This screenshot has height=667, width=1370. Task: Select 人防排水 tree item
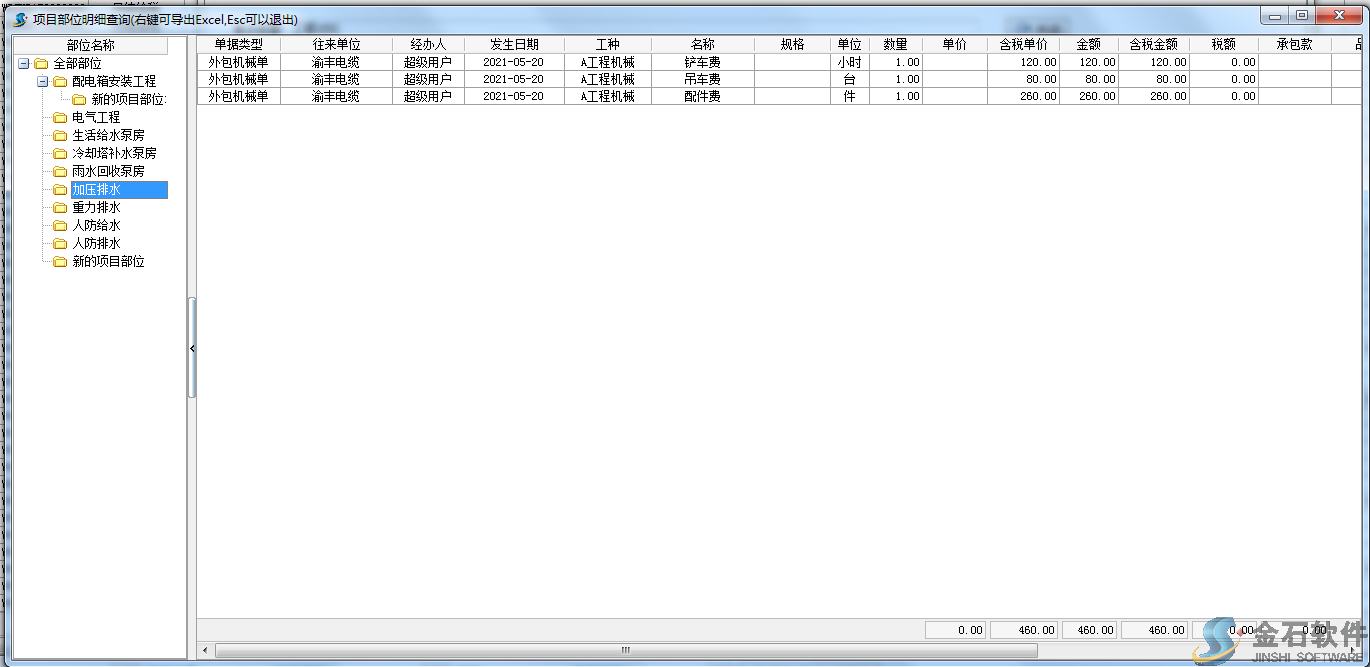point(96,243)
